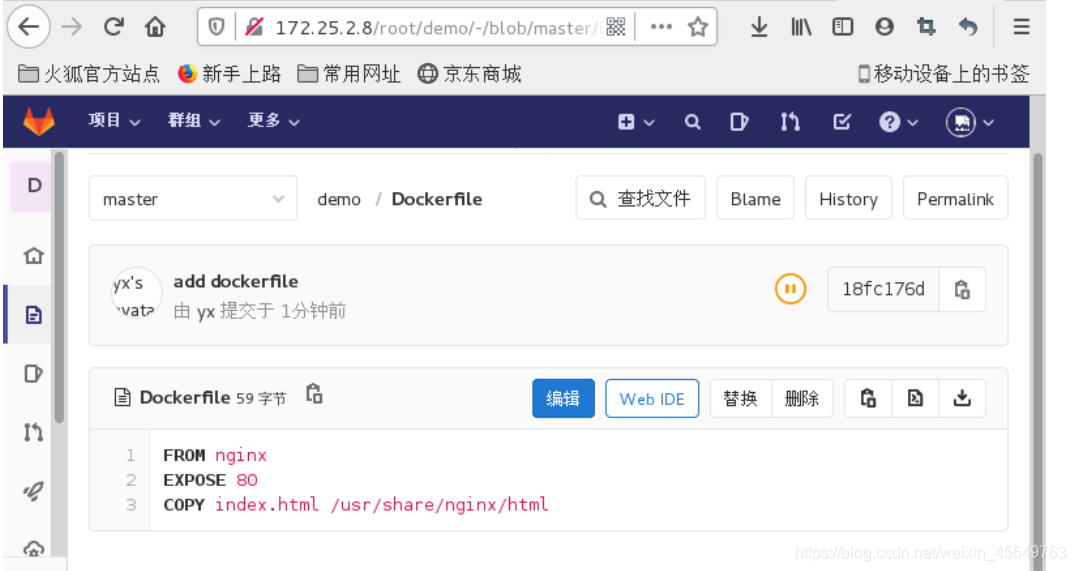Click the left sidebar scrollbar
Screen dimensions: 1076x571
coord(59,288)
